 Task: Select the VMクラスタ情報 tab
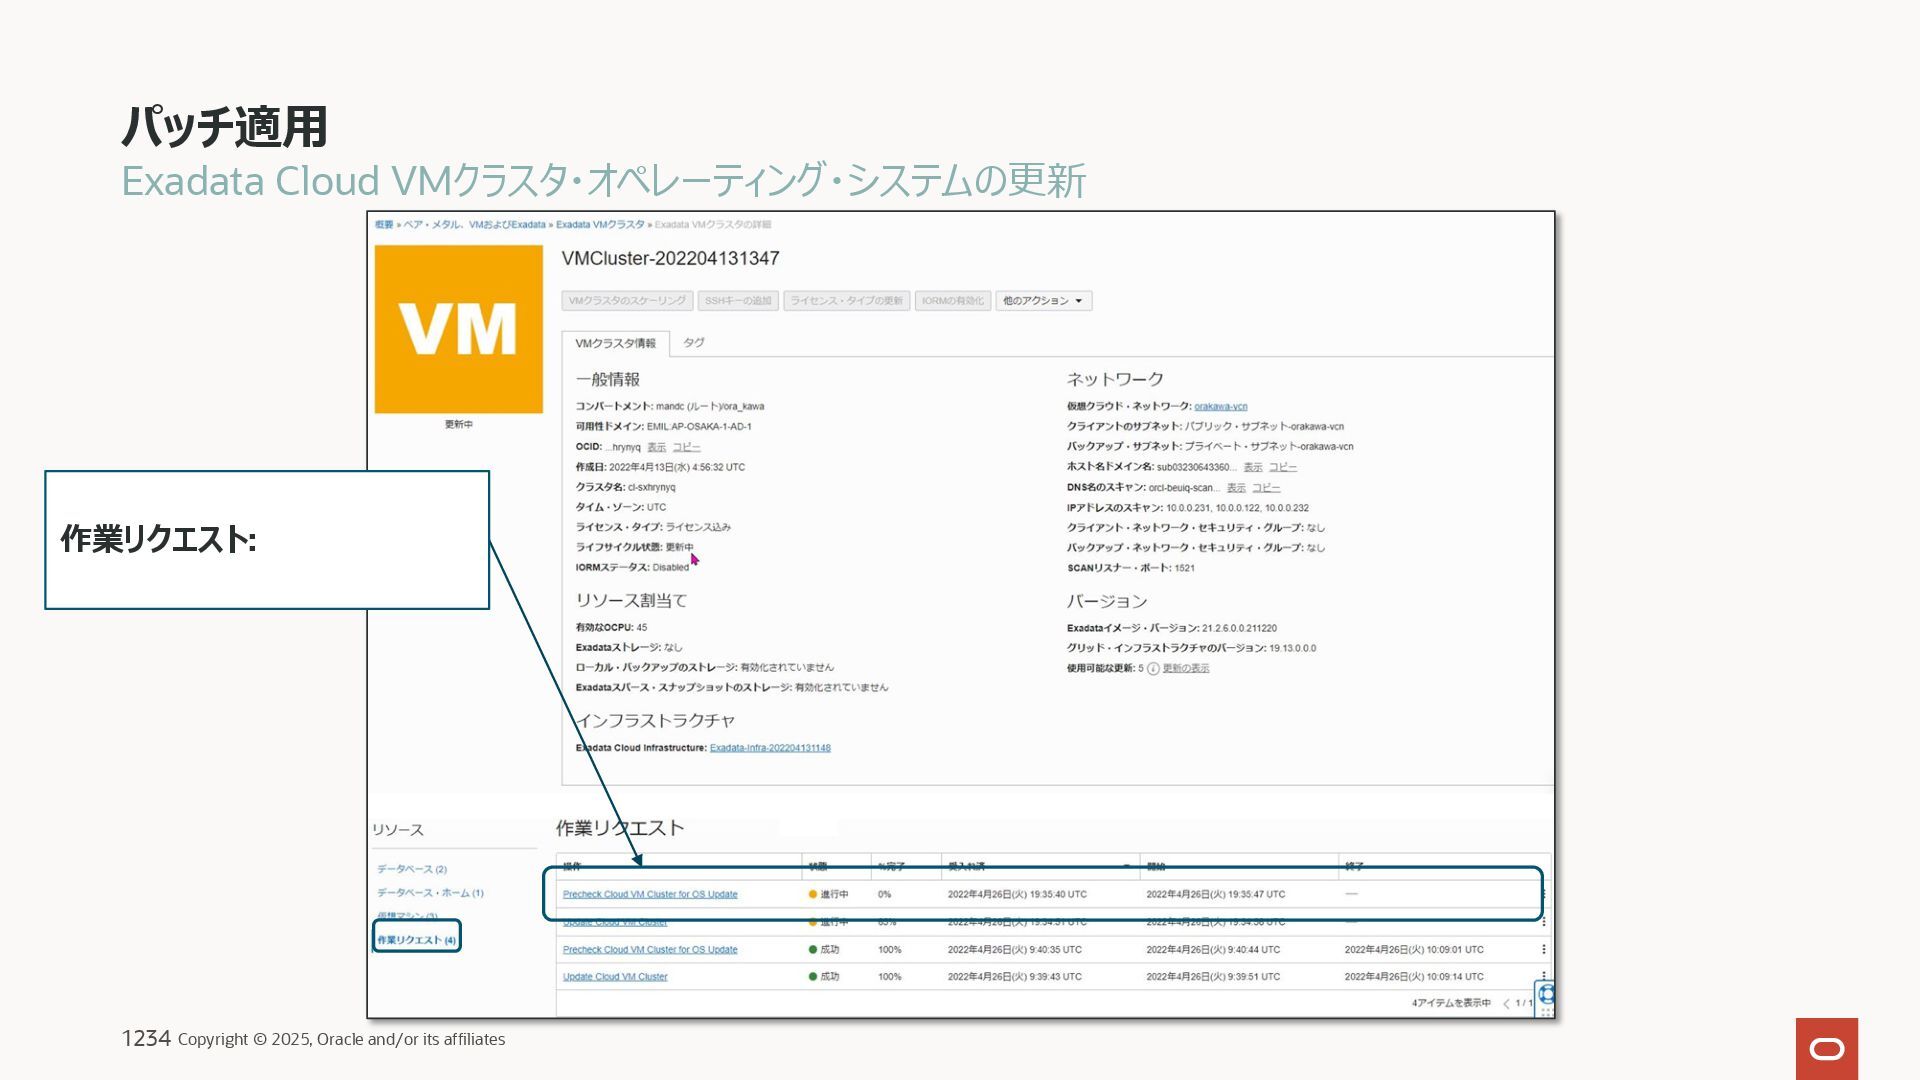coord(615,343)
